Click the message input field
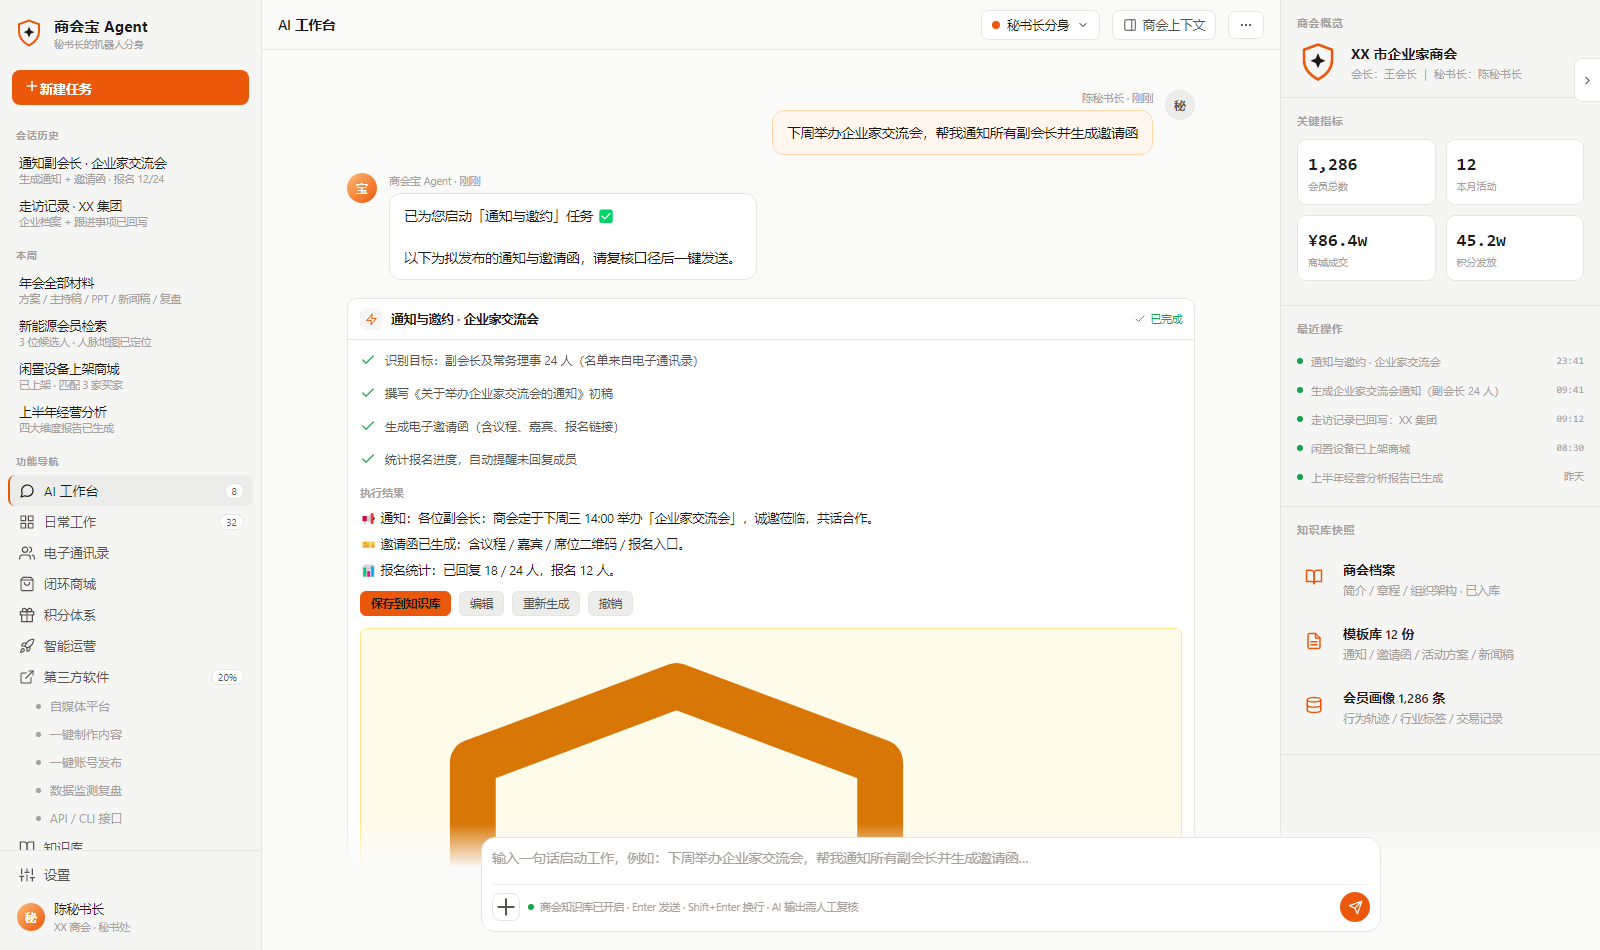1600x950 pixels. coord(930,859)
